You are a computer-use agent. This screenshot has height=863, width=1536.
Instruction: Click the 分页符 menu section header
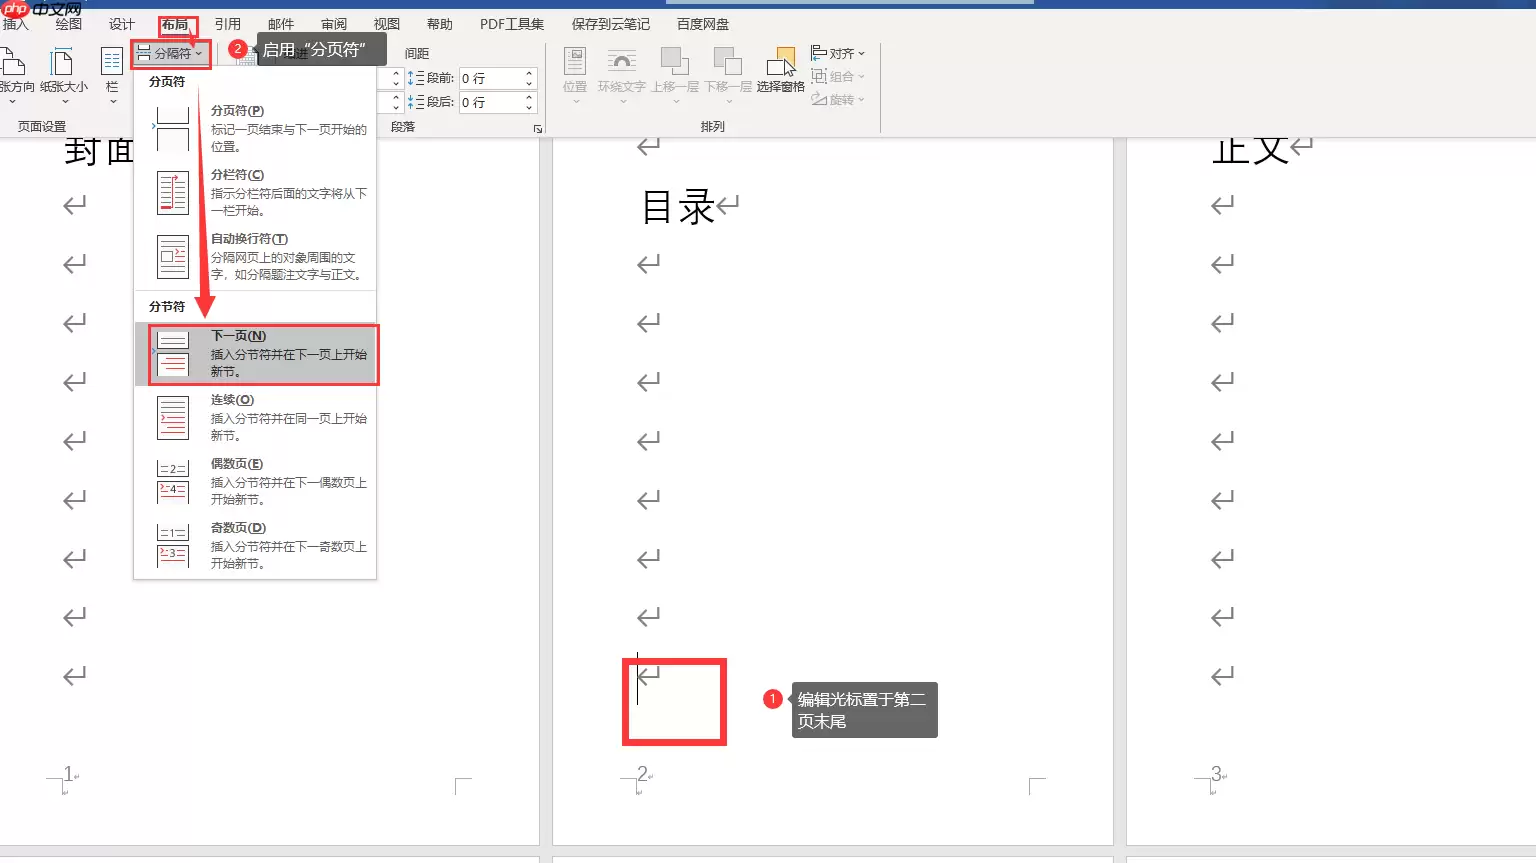tap(167, 81)
